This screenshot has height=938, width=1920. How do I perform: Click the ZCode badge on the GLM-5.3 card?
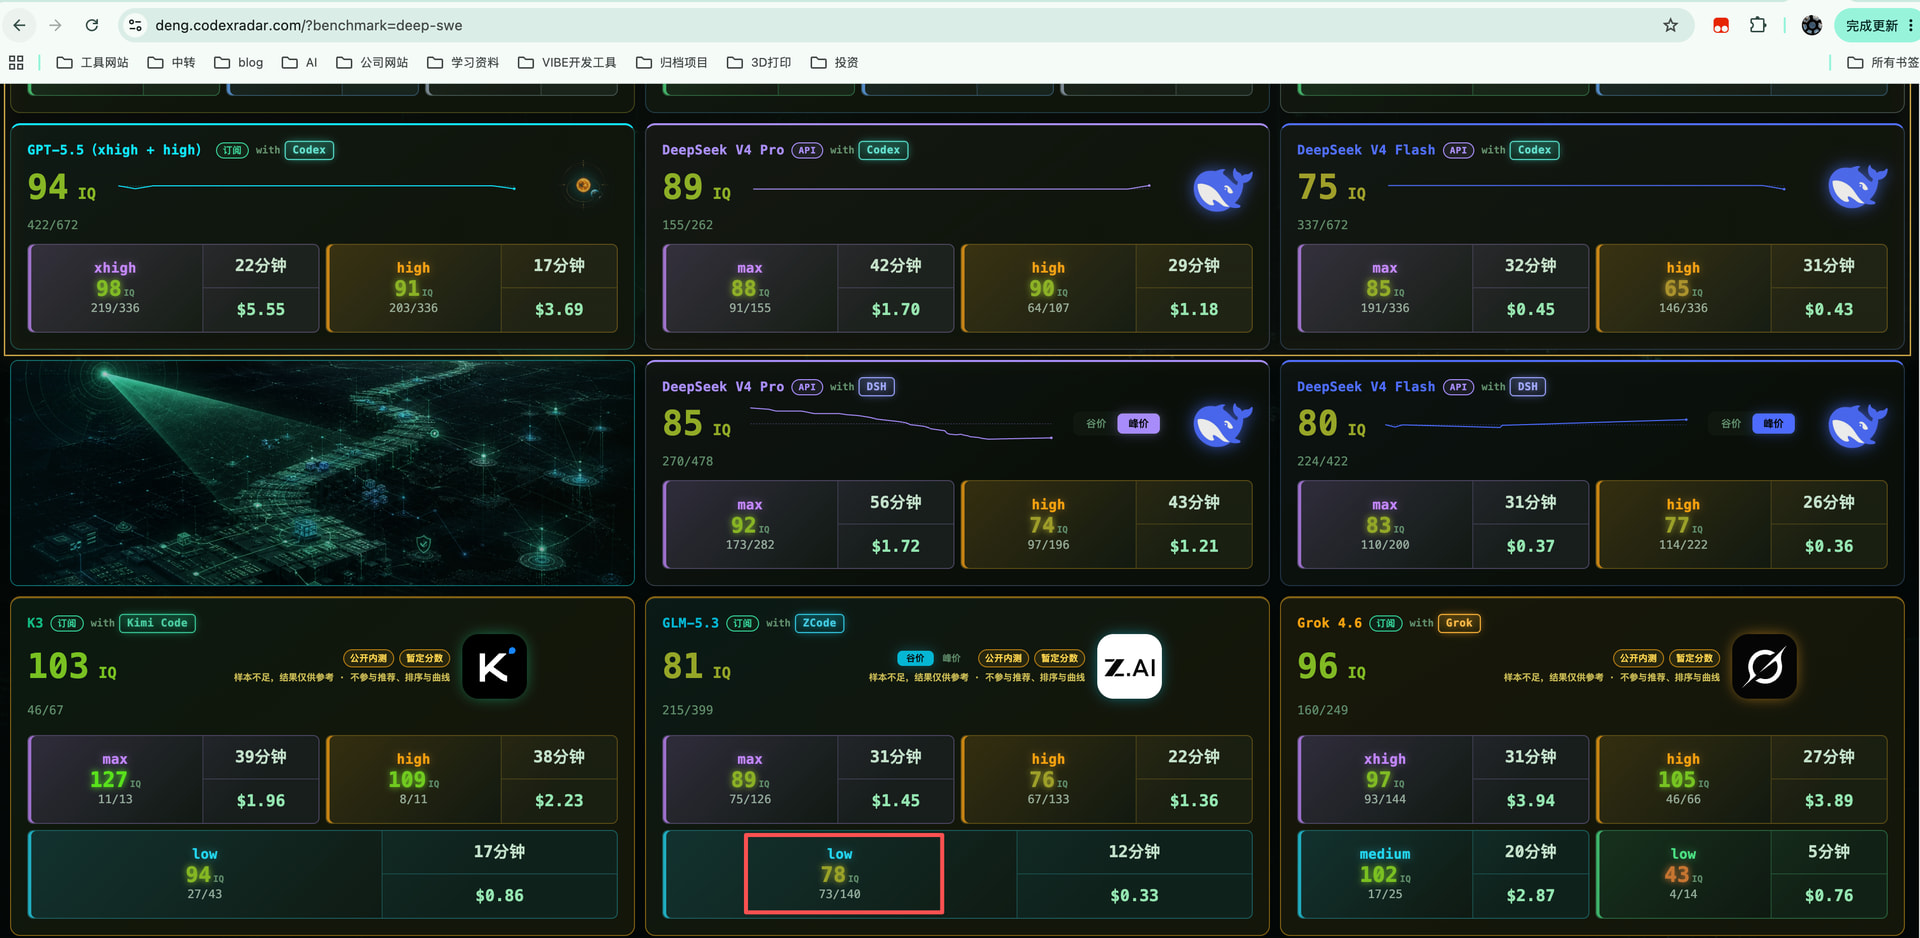click(x=819, y=623)
